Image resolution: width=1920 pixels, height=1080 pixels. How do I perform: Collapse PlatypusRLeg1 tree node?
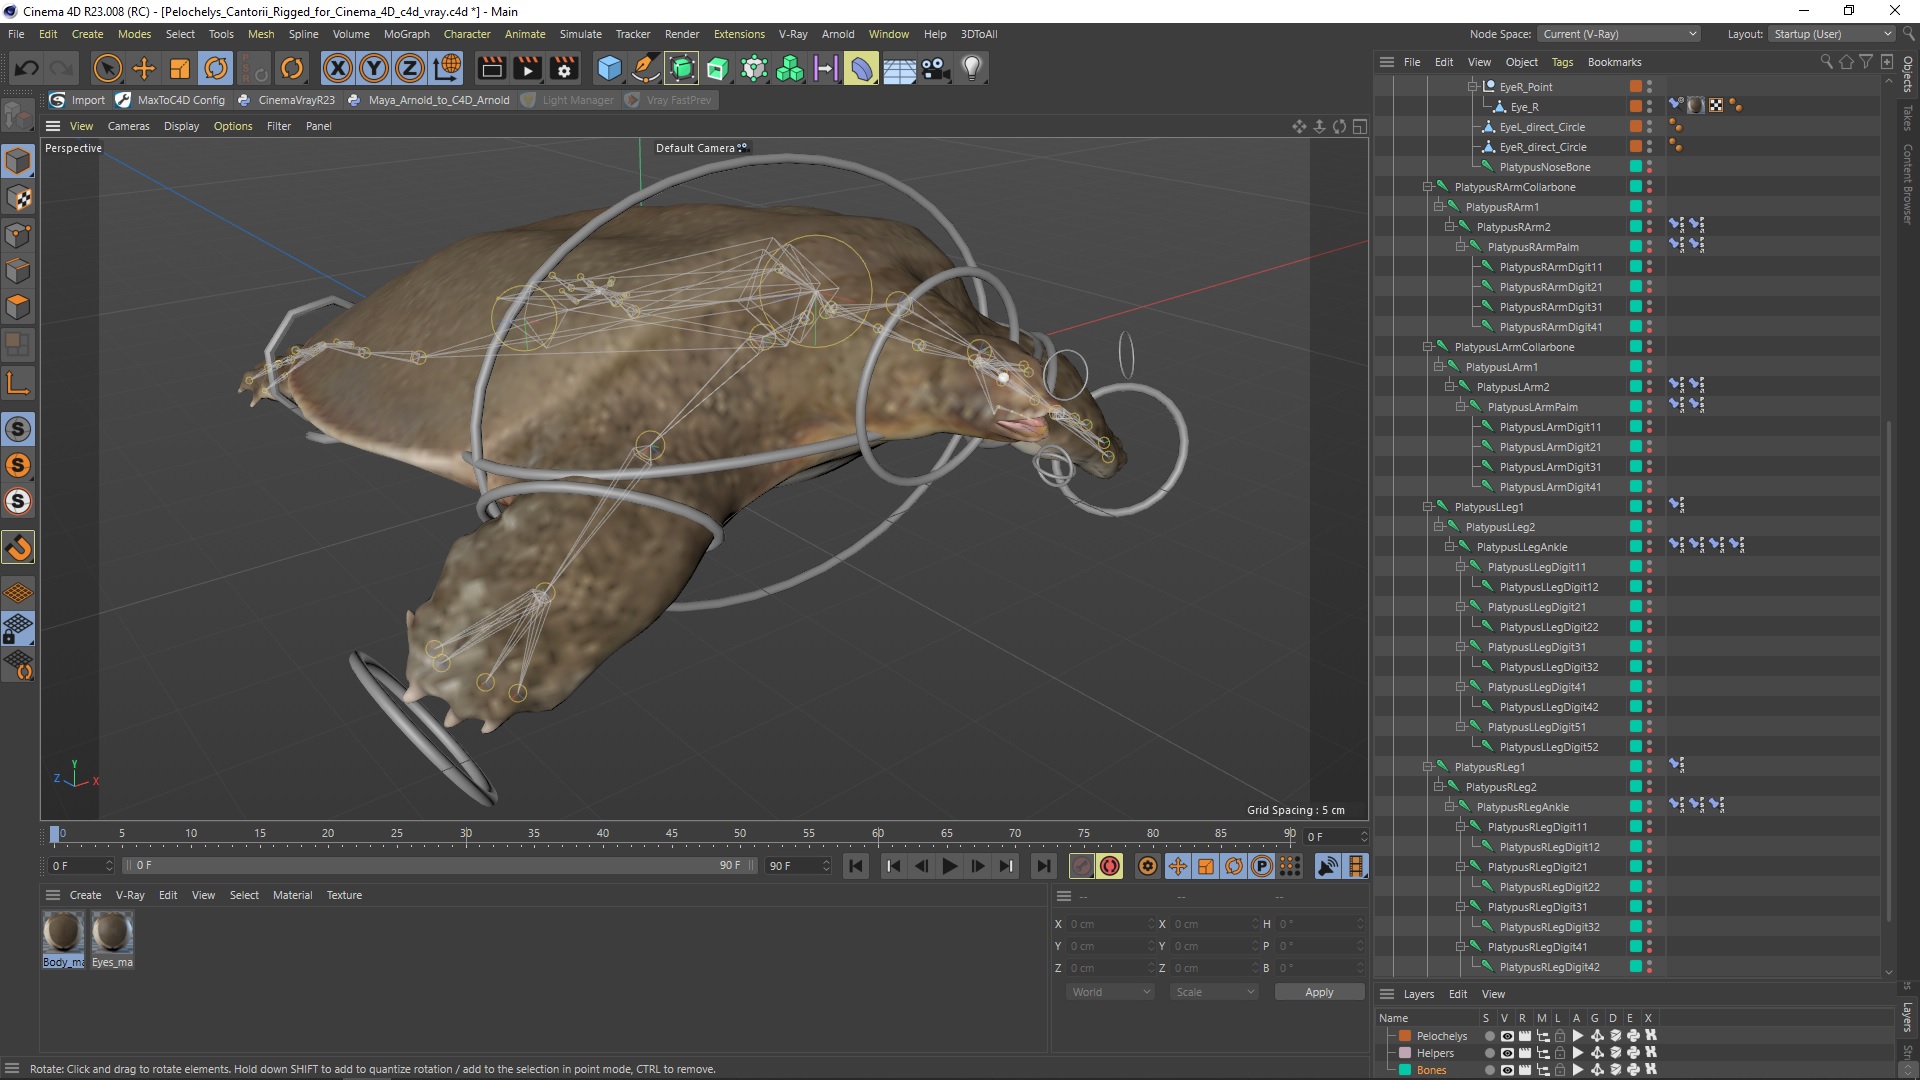[1428, 767]
